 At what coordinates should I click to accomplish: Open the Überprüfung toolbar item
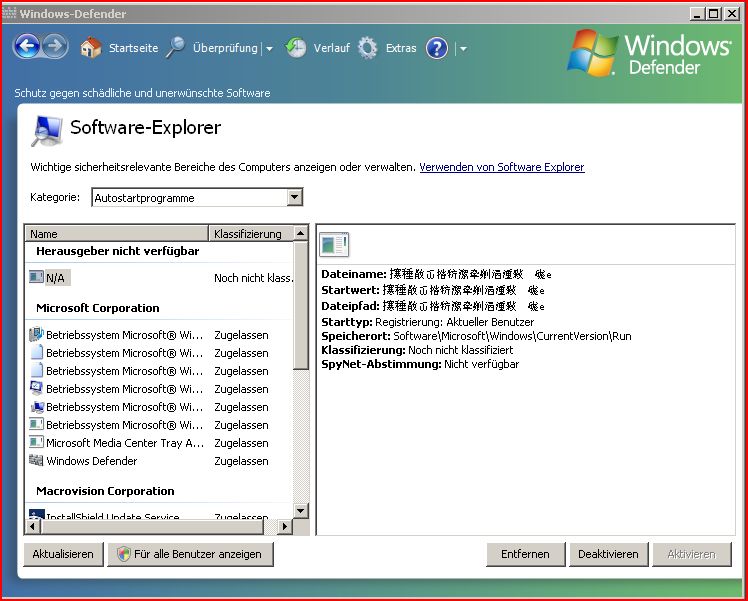point(225,48)
